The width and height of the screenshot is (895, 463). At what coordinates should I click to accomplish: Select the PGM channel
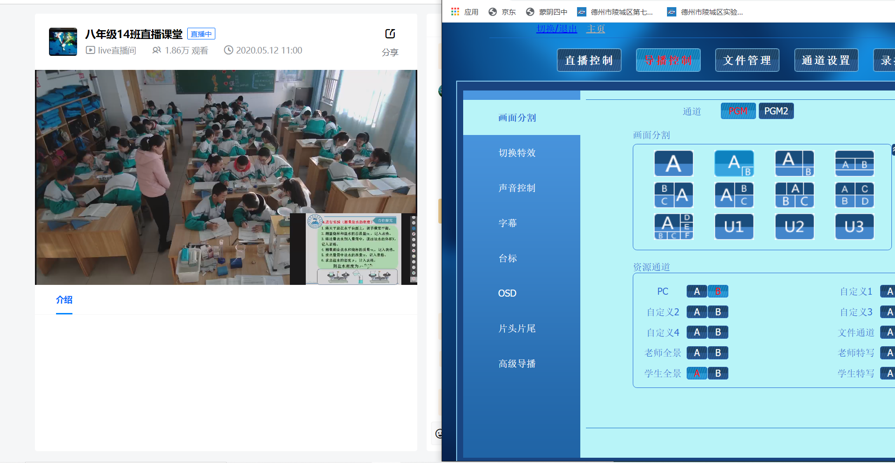click(738, 111)
